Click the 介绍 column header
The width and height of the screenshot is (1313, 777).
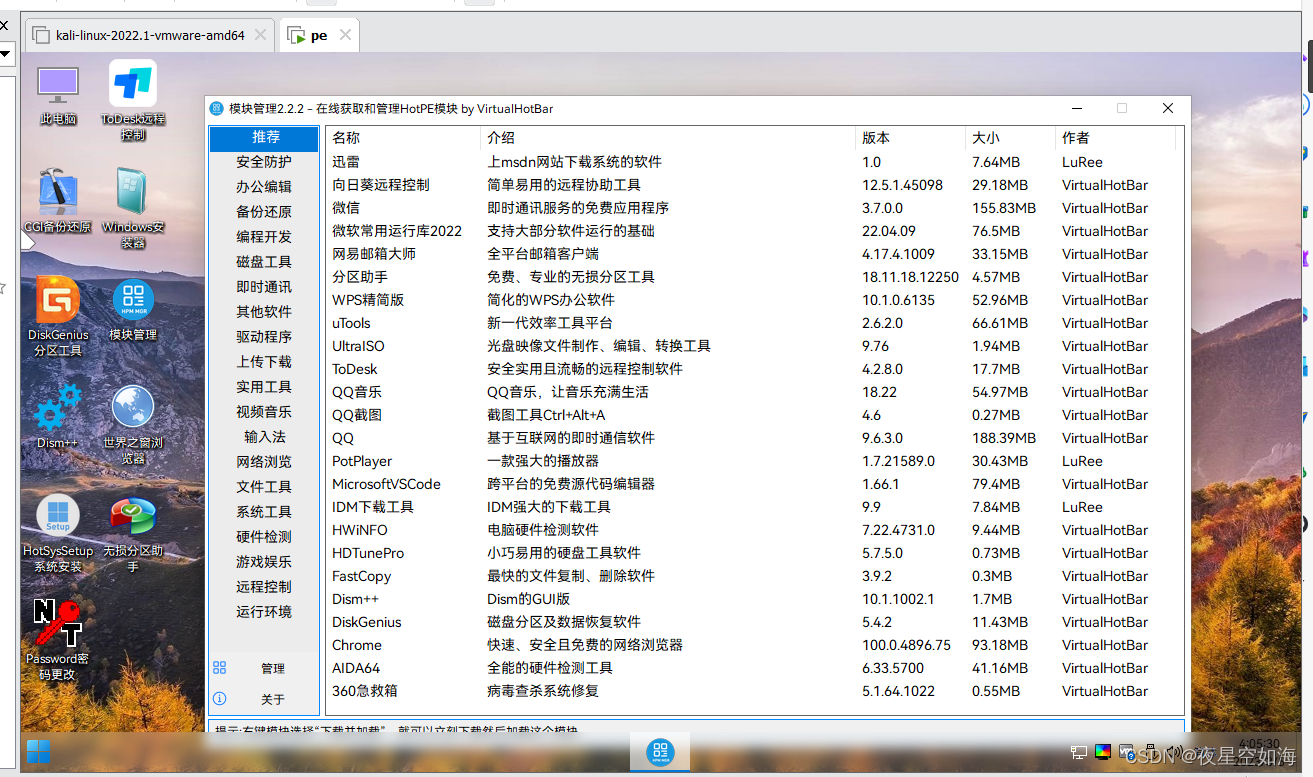[x=668, y=138]
